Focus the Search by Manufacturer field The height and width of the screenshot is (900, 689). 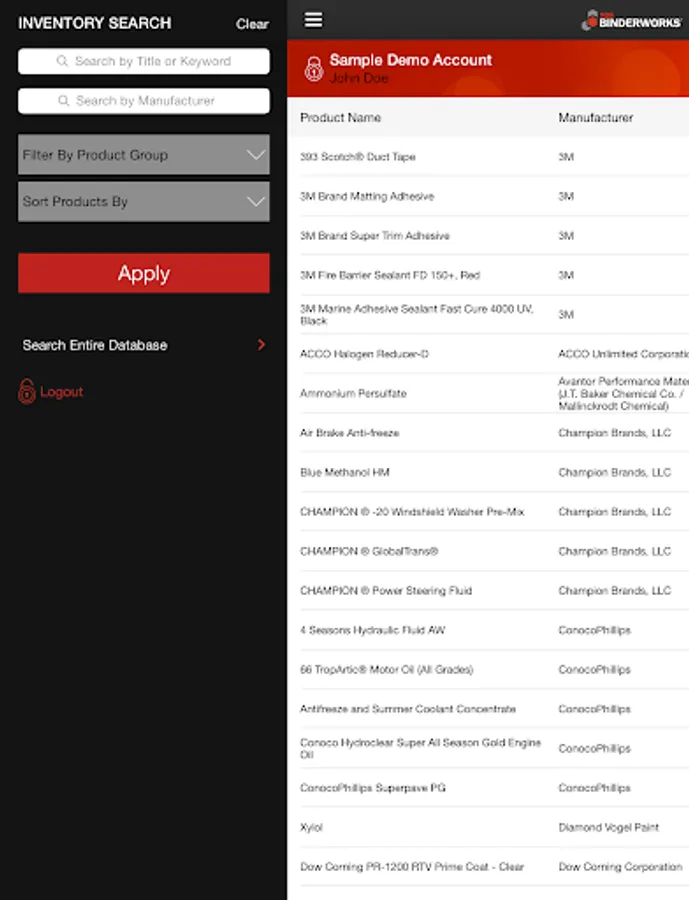click(x=144, y=100)
